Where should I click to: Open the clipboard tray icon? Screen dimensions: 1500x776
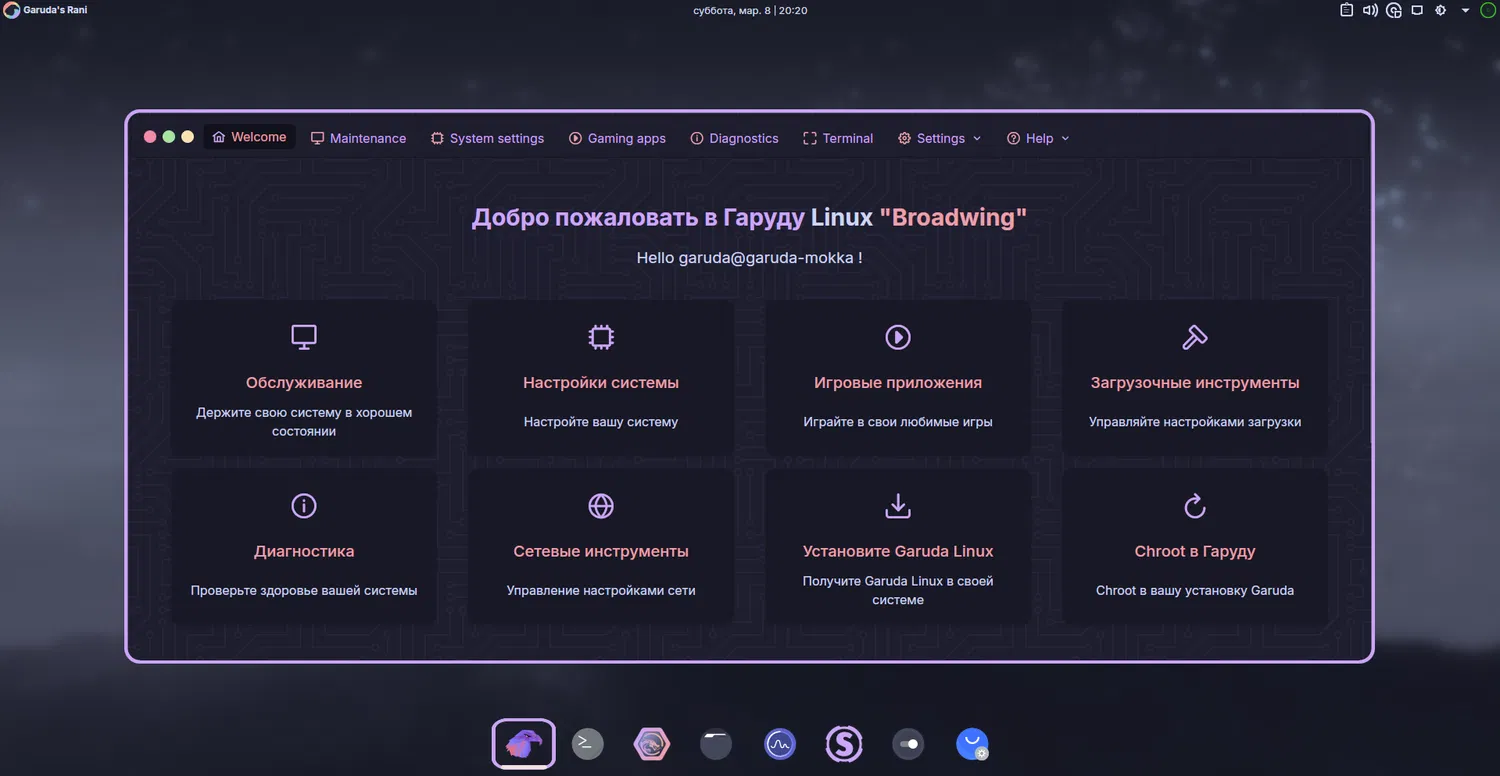click(1346, 10)
